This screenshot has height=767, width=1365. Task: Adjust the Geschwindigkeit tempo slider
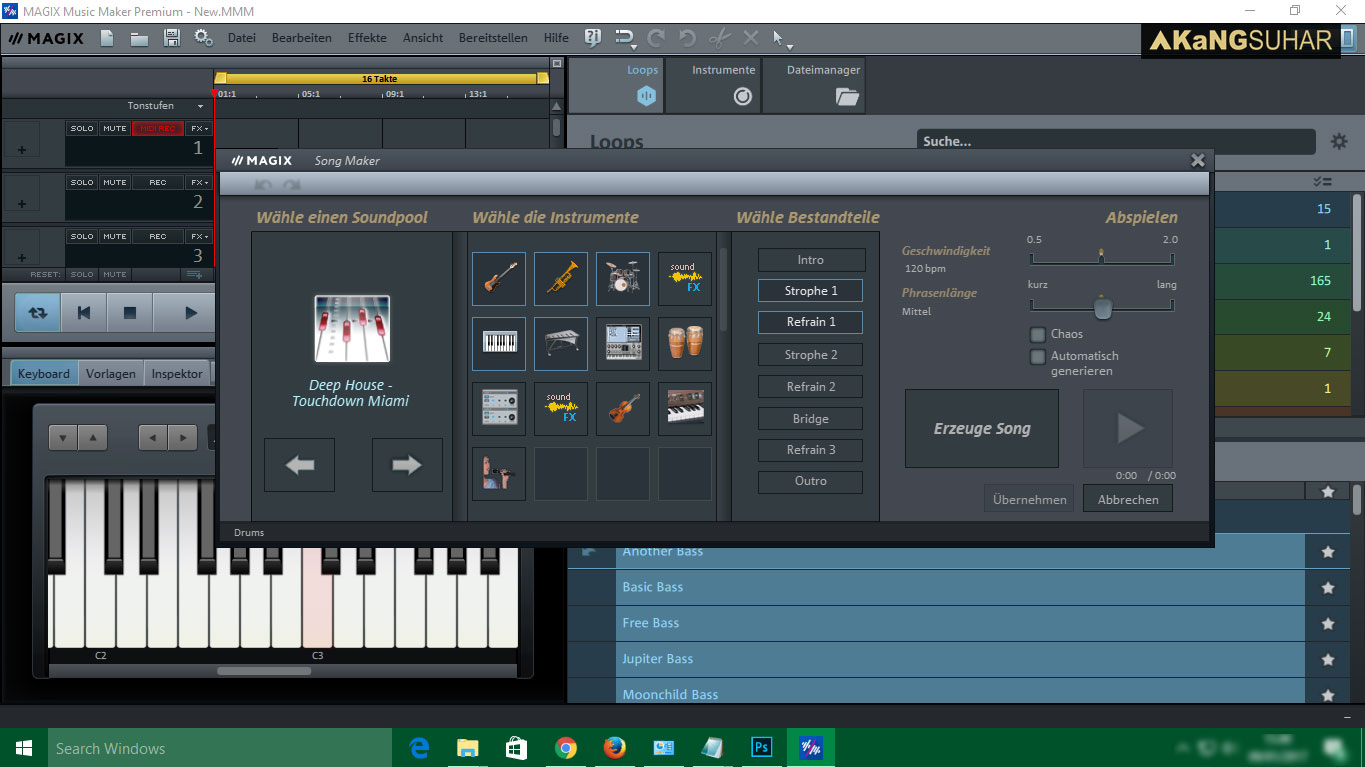pos(1101,257)
